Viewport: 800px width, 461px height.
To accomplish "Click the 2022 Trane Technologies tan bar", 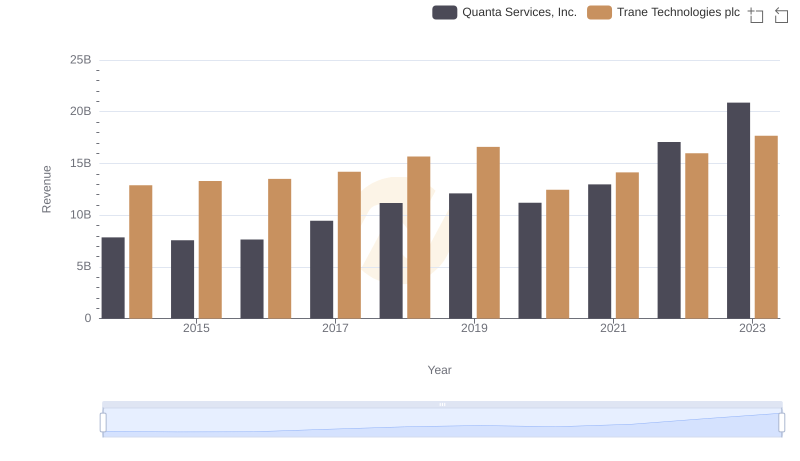I will pyautogui.click(x=697, y=236).
